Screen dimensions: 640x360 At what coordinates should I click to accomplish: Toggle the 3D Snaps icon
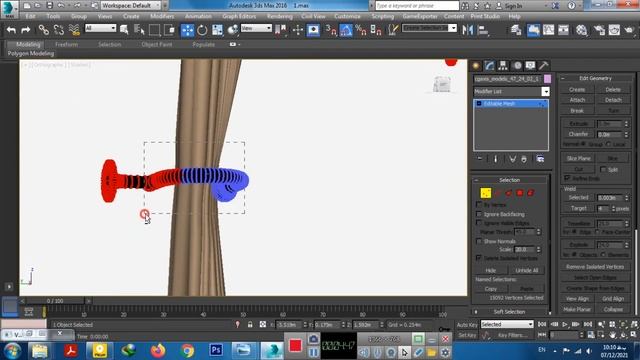331,30
